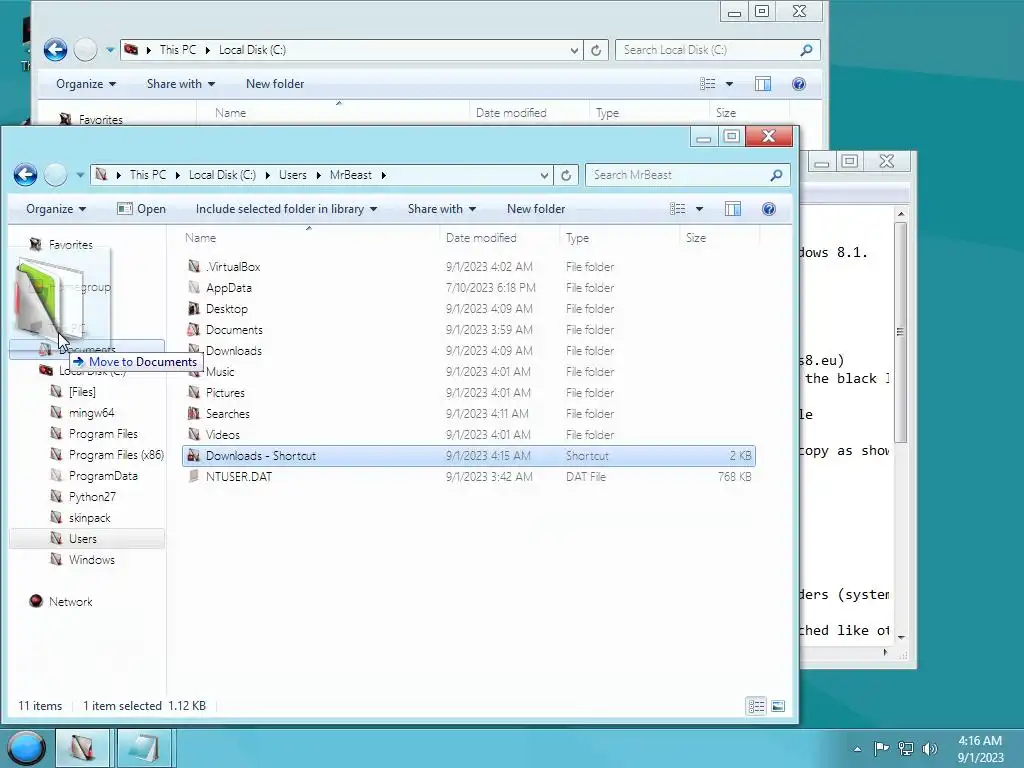Select the Downloads folder in file list

(x=233, y=351)
